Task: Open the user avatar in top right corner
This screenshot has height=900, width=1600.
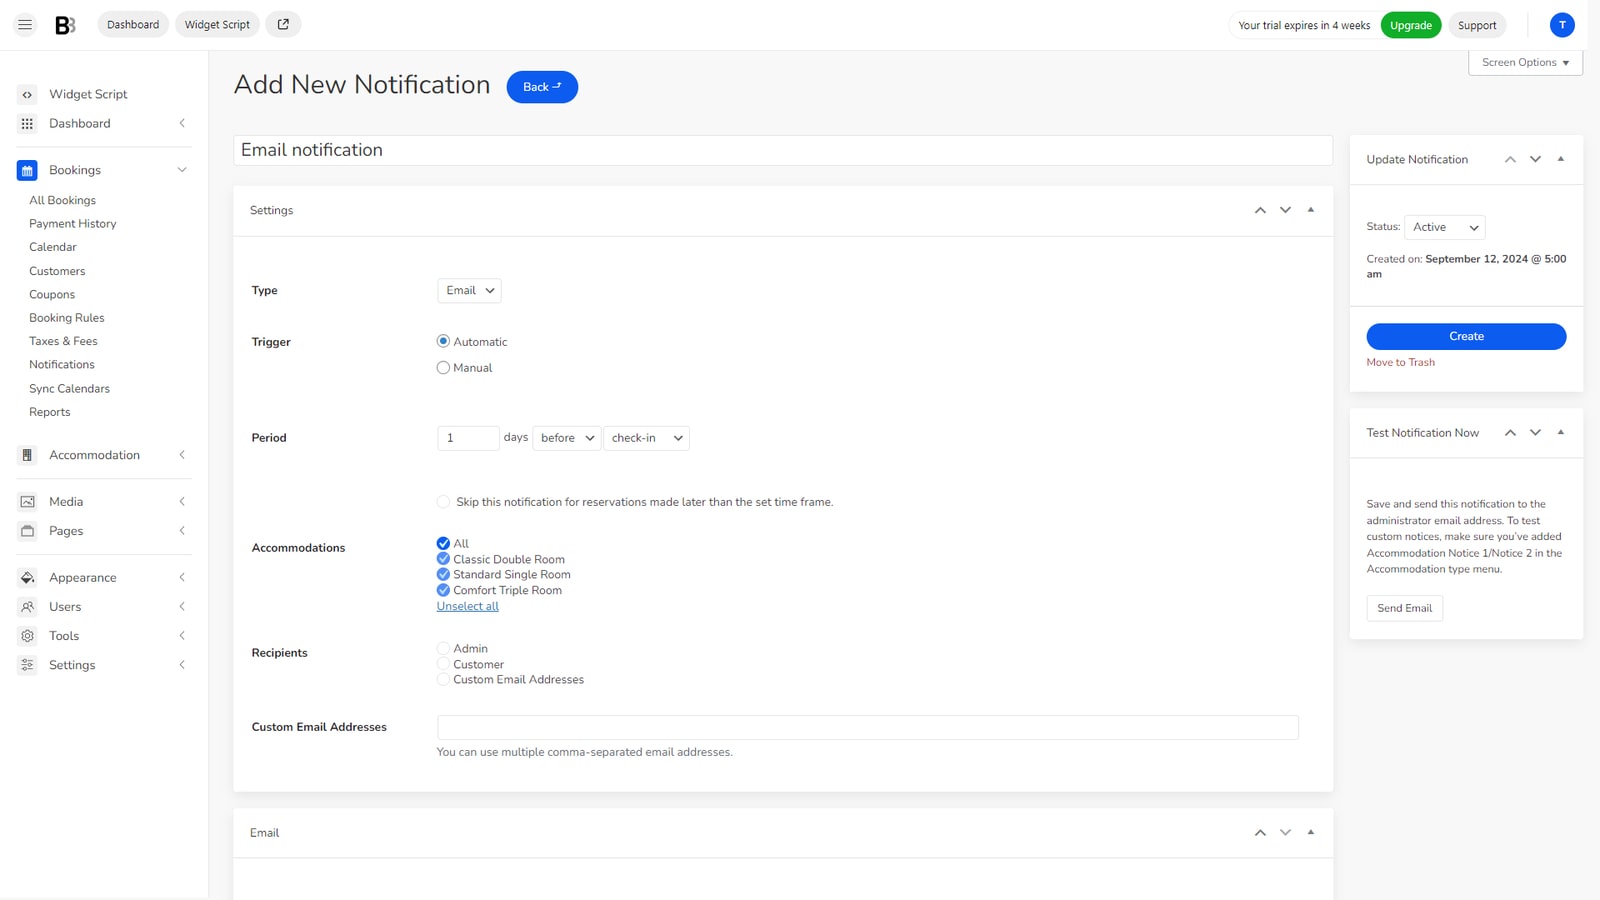Action: point(1561,24)
